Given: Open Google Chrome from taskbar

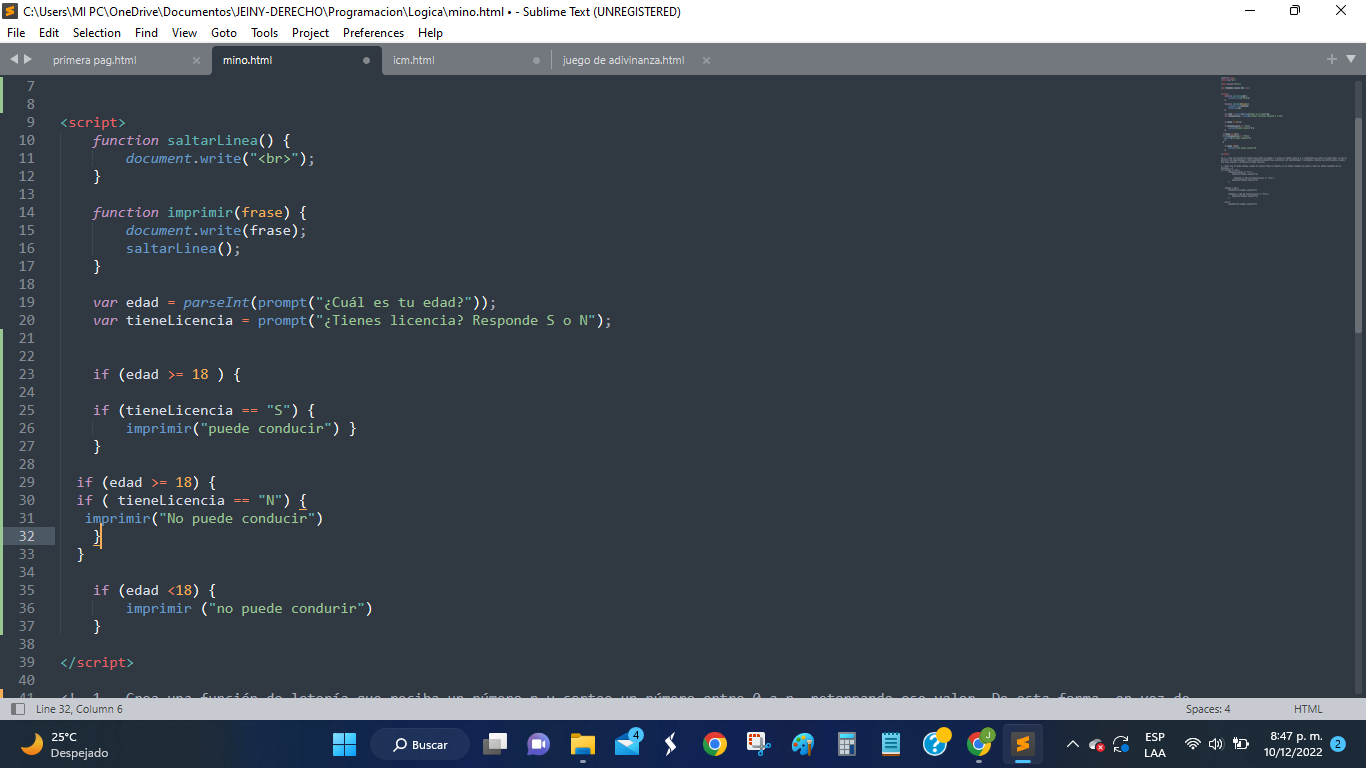Looking at the screenshot, I should (x=714, y=744).
